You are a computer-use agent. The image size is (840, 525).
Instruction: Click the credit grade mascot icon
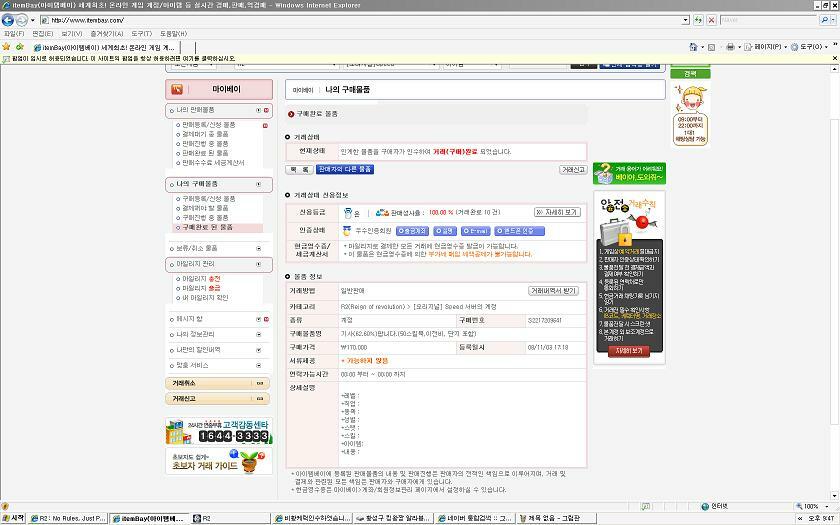348,213
